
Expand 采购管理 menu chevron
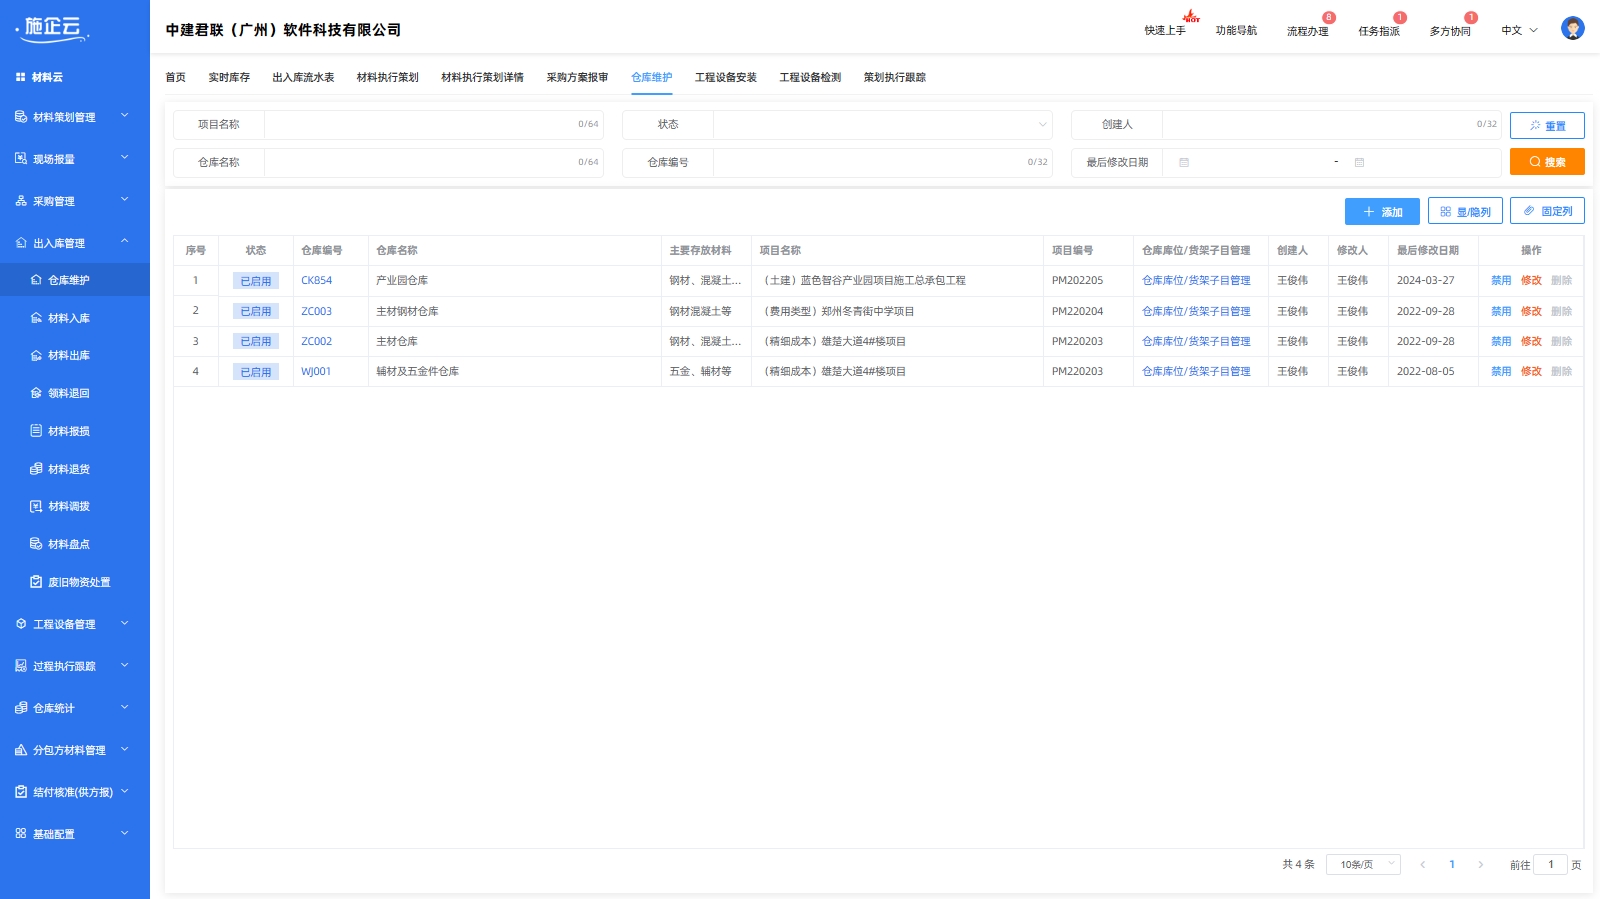pyautogui.click(x=125, y=200)
